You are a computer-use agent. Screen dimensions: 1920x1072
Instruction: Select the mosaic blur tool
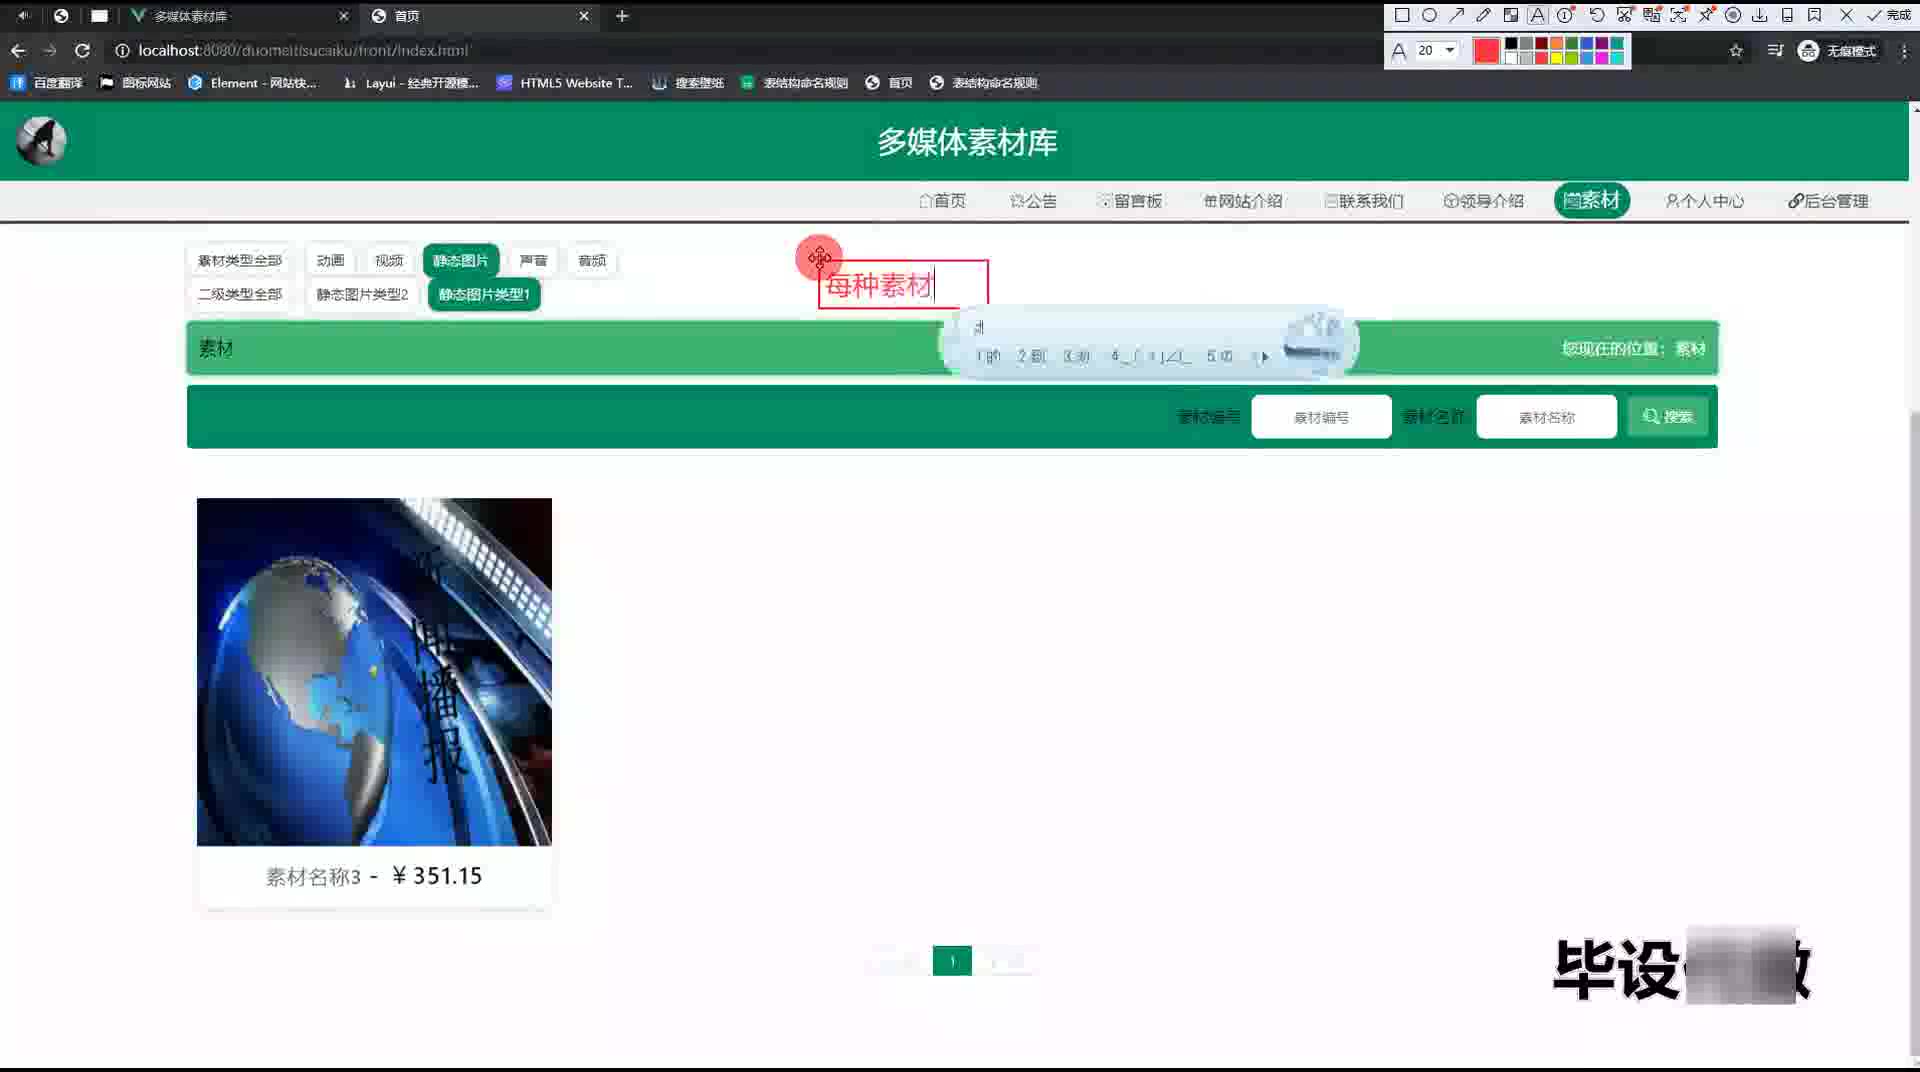pos(1510,15)
